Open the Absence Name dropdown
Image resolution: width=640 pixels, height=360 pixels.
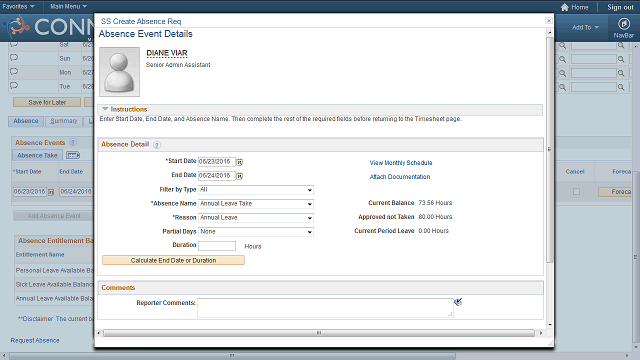(x=256, y=204)
